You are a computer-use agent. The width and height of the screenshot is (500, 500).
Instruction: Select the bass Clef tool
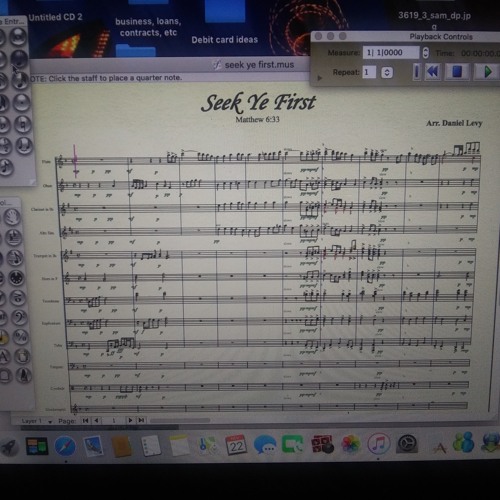[x=19, y=317]
